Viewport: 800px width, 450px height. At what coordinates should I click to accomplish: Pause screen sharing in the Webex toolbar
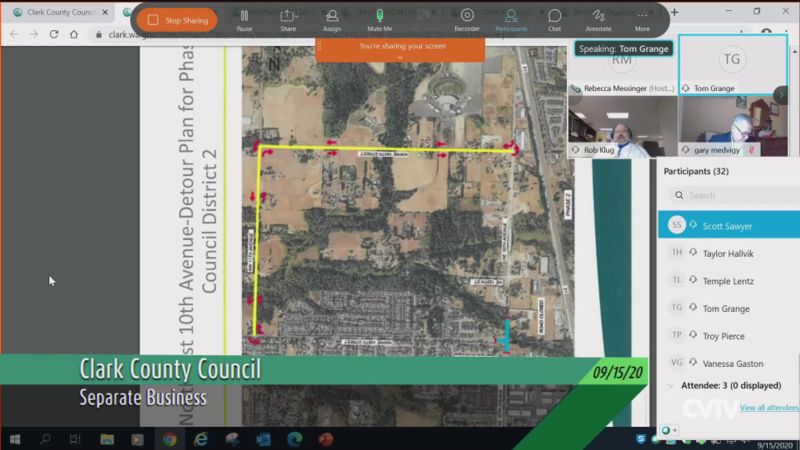coord(244,19)
